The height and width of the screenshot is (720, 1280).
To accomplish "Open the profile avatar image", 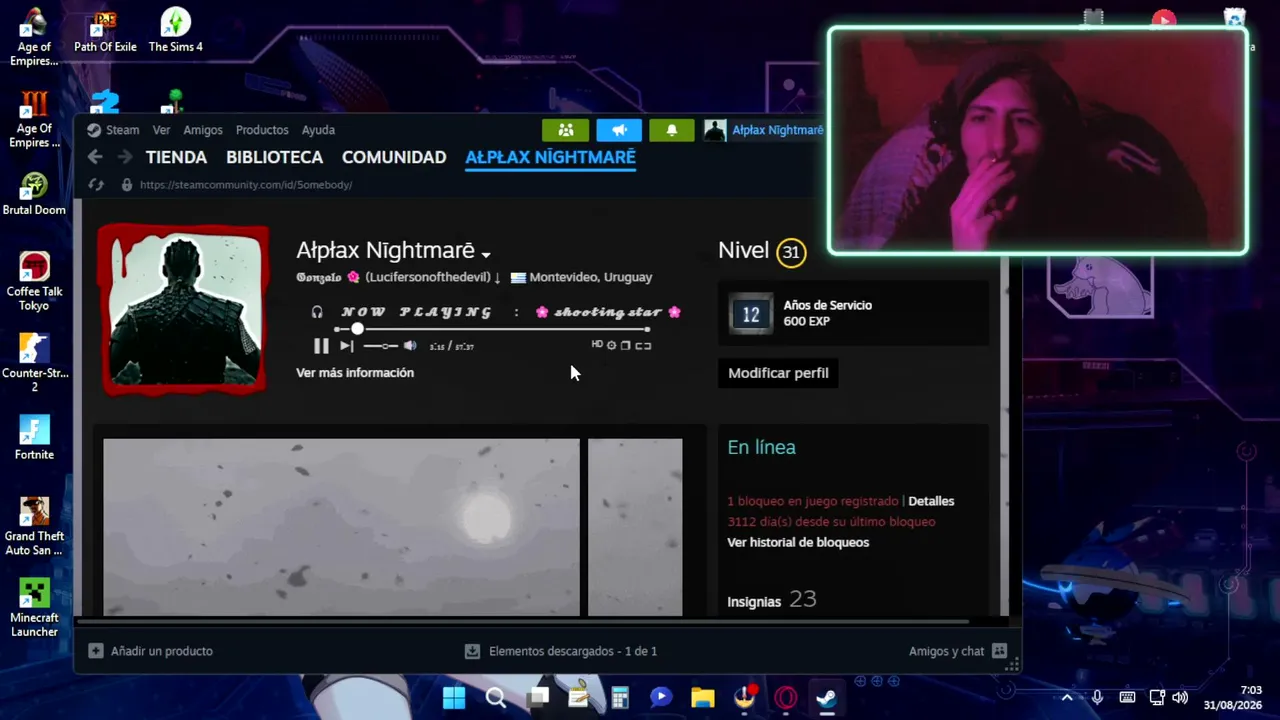I will coord(184,309).
